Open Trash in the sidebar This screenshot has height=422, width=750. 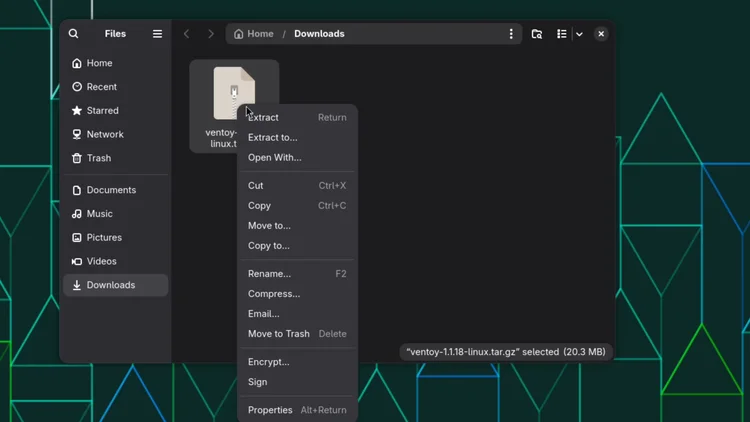pyautogui.click(x=115, y=158)
